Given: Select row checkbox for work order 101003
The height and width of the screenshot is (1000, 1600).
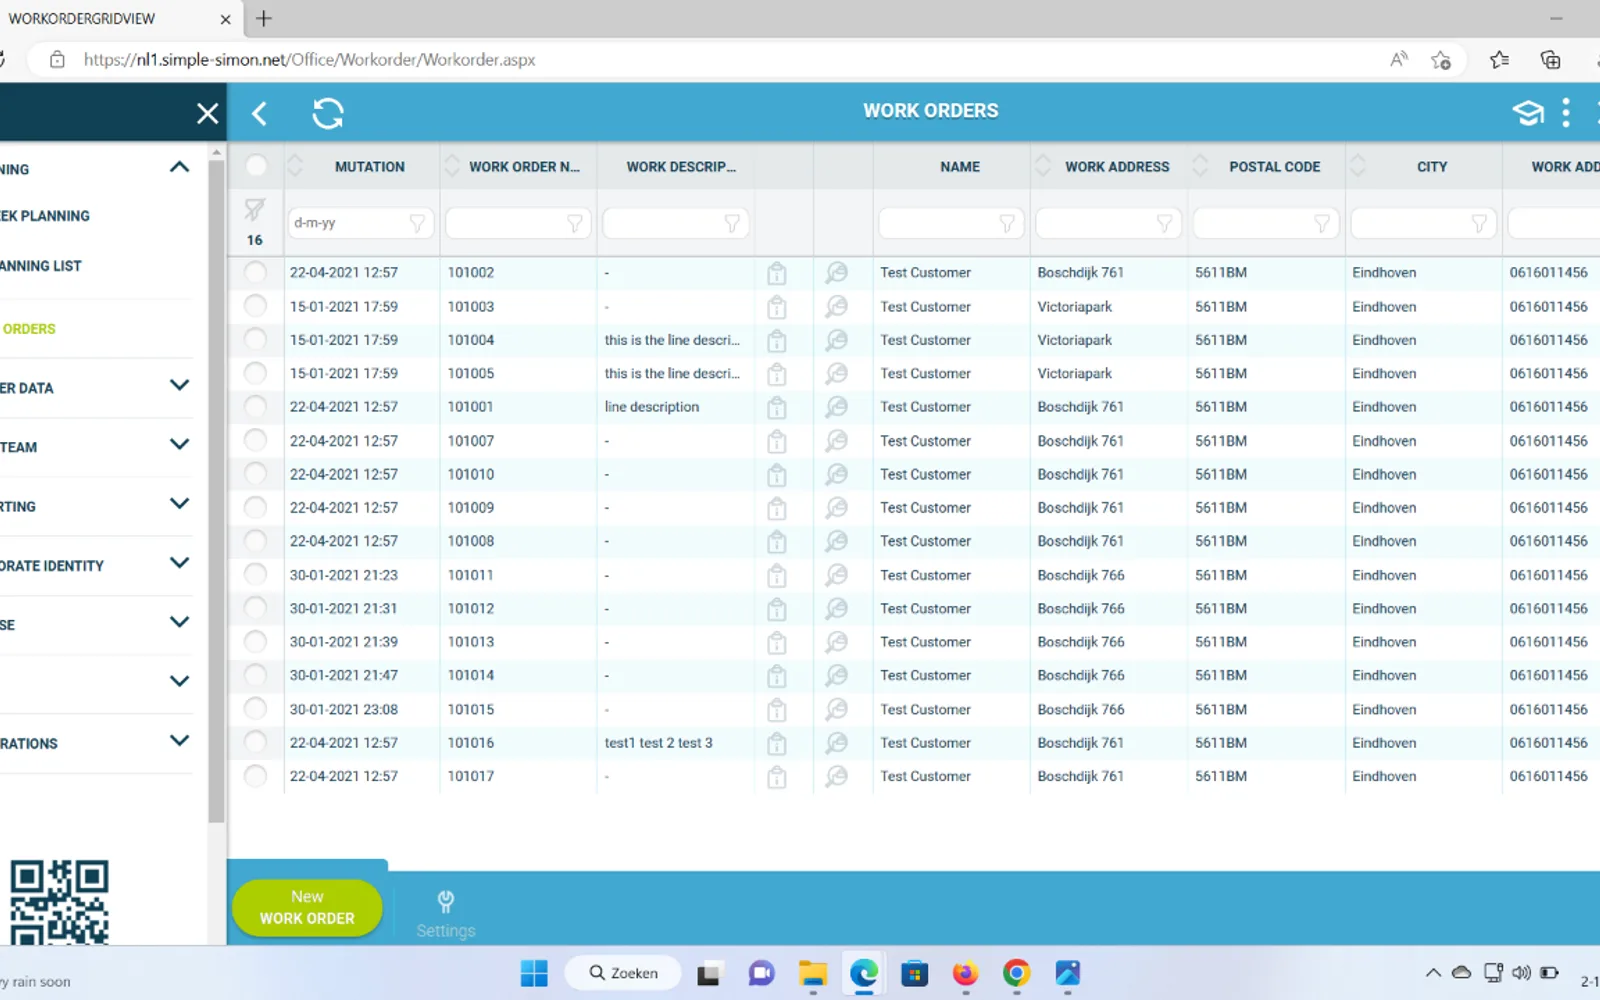Looking at the screenshot, I should click(256, 306).
